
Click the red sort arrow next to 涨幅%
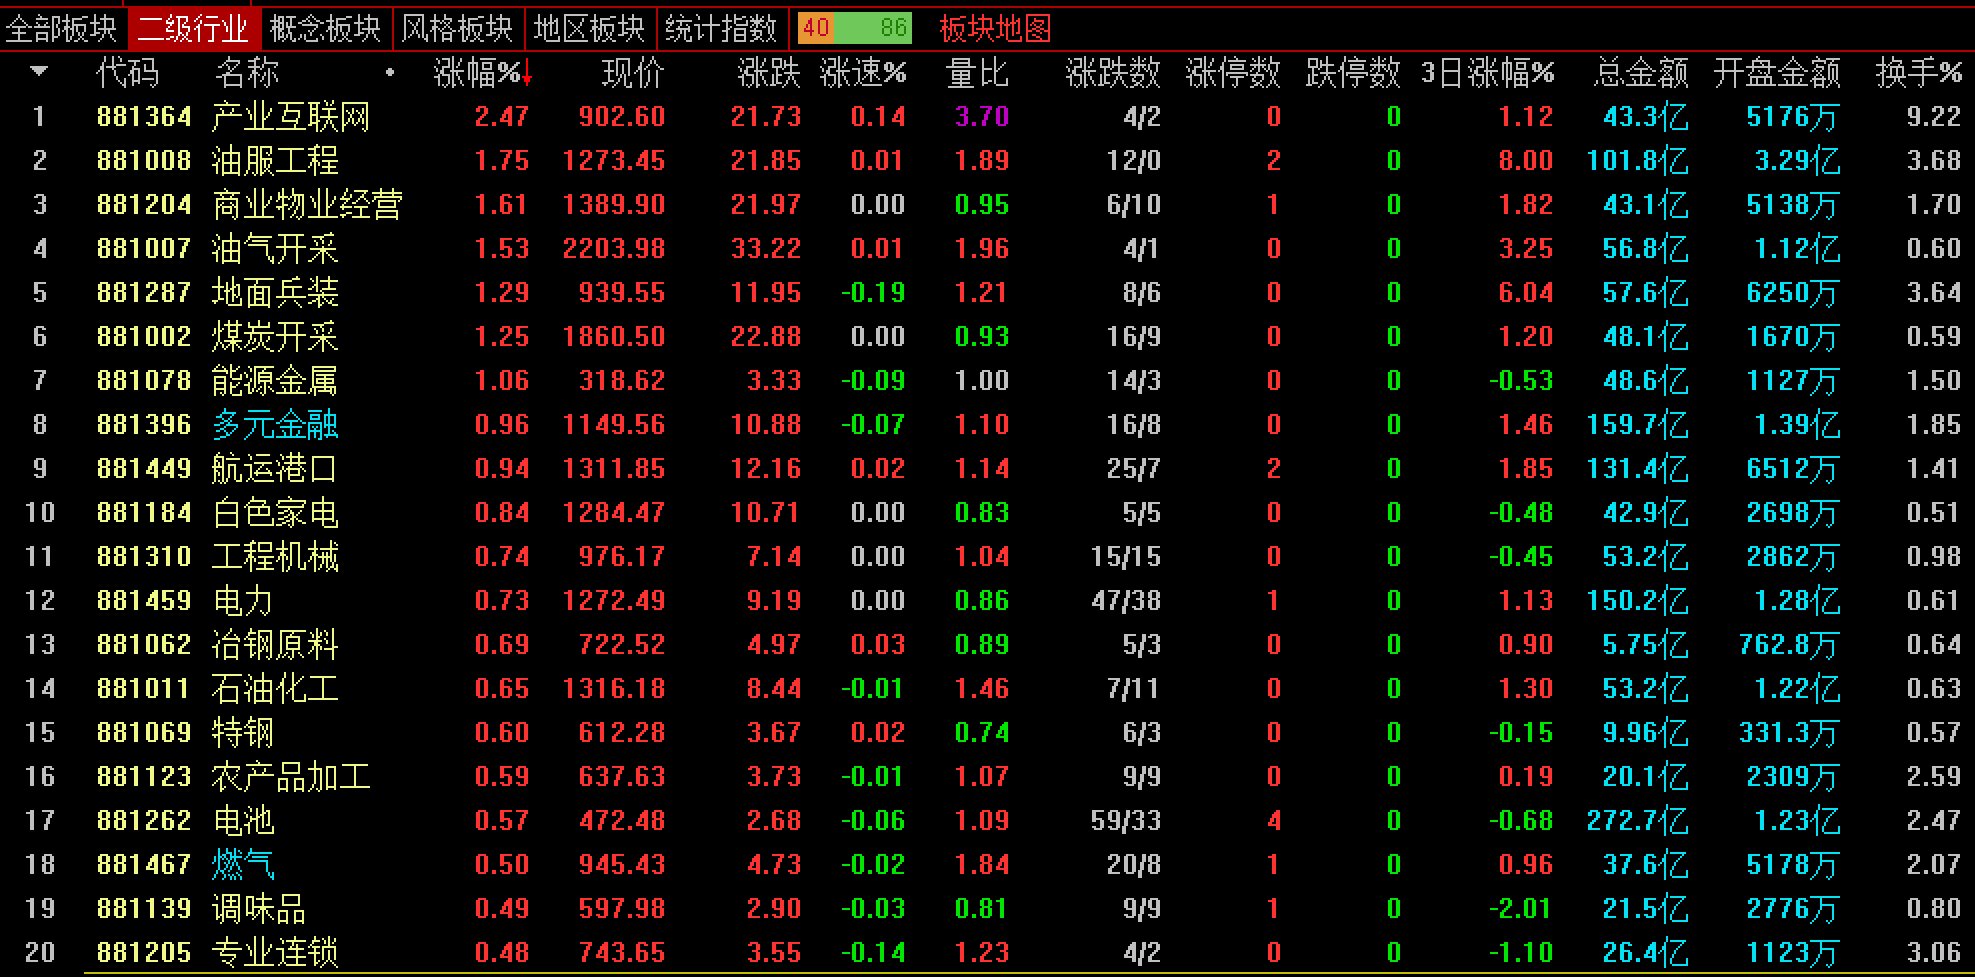[527, 74]
